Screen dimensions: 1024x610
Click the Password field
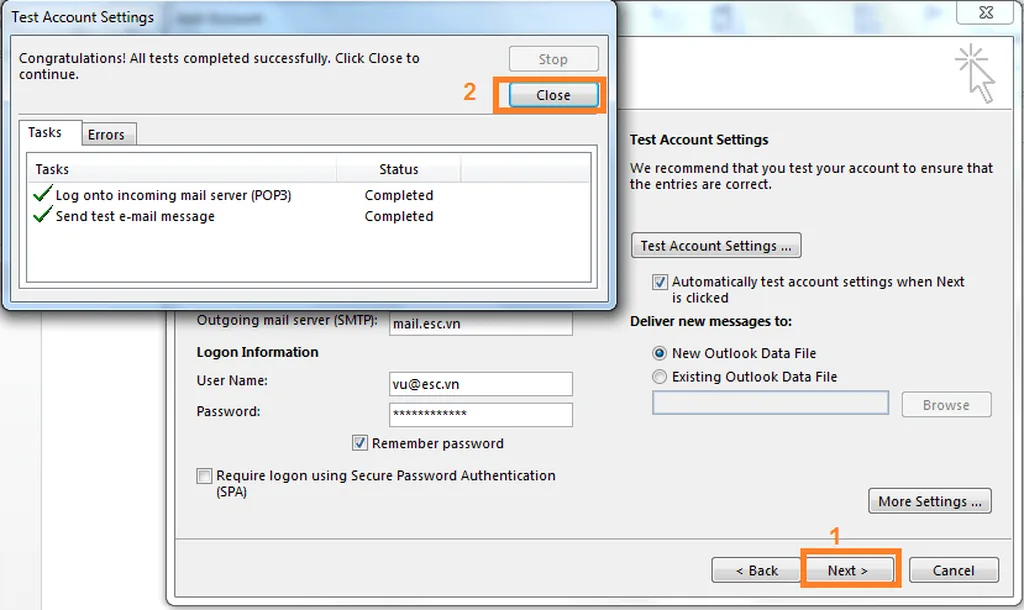point(481,414)
